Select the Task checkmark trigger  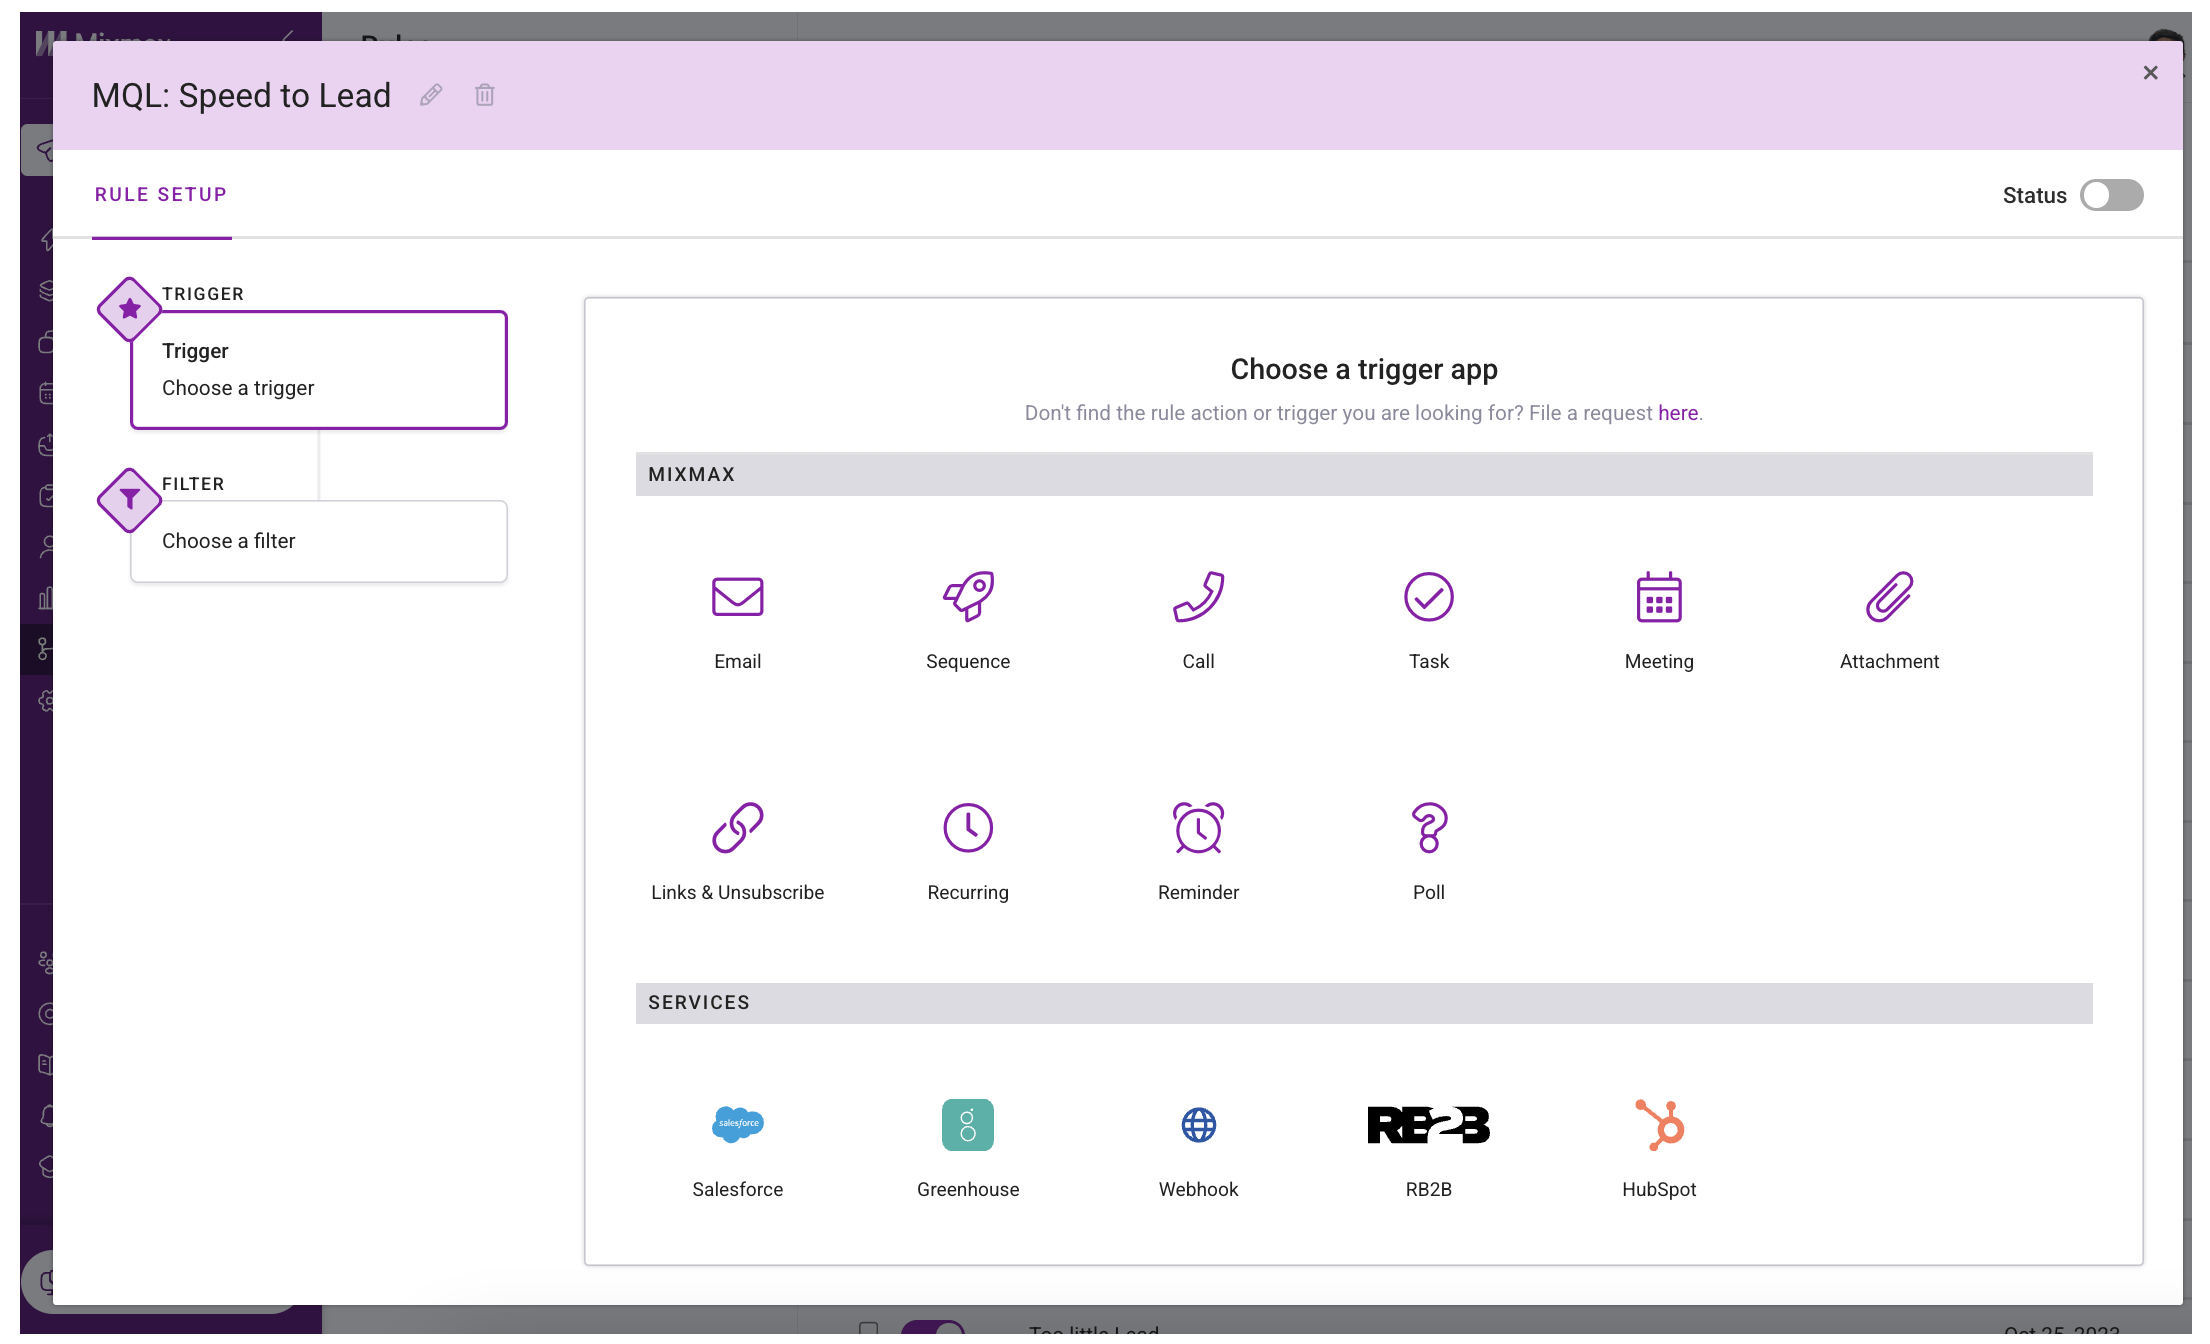pos(1428,620)
